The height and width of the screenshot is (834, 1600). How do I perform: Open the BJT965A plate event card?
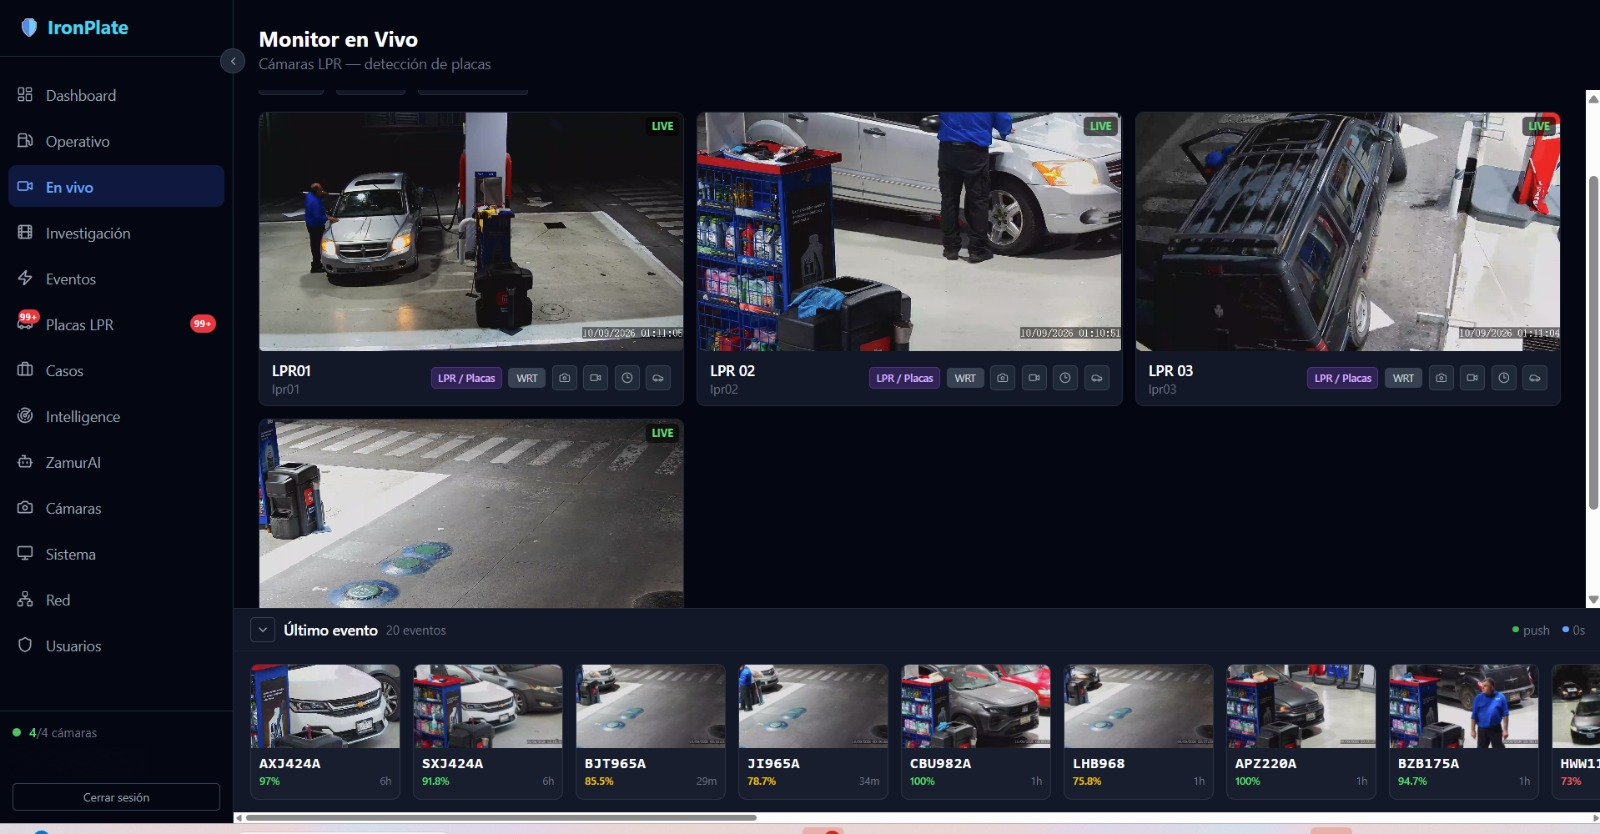tap(651, 731)
